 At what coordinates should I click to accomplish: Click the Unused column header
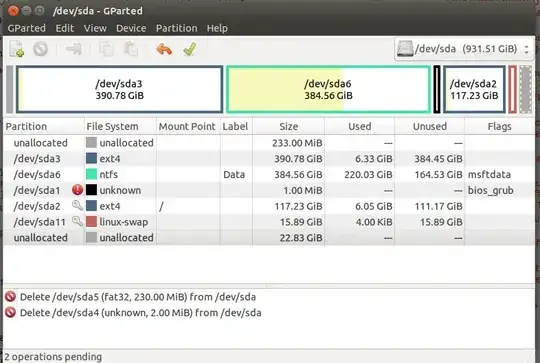tap(429, 126)
